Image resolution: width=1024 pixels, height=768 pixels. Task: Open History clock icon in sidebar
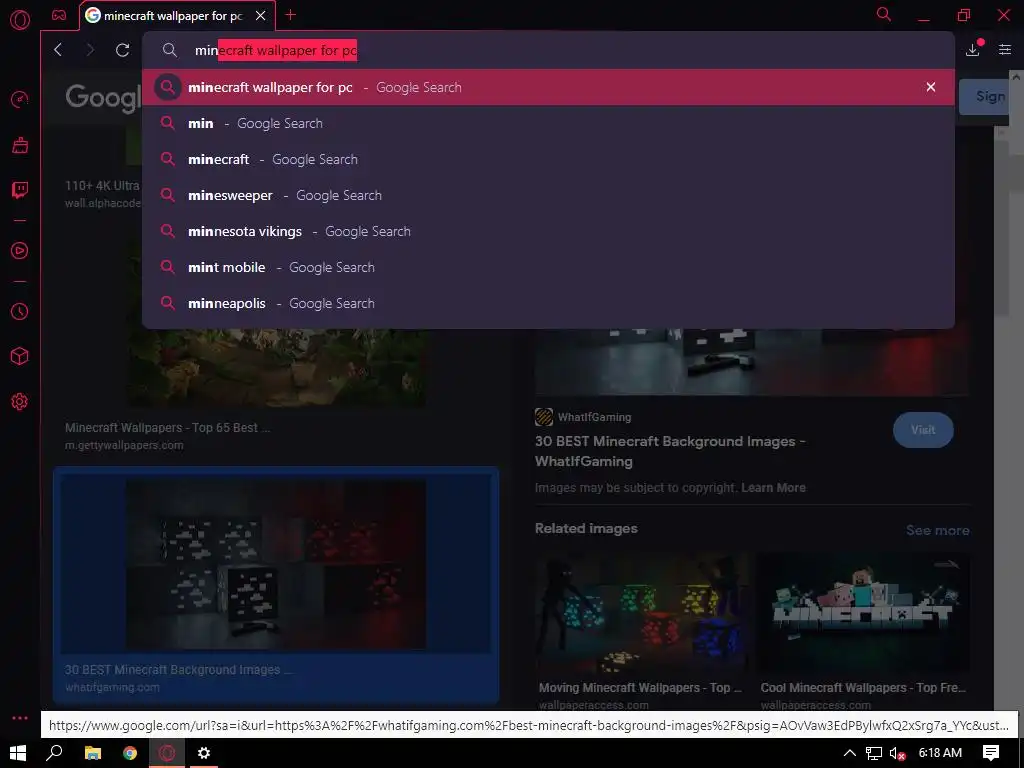click(x=20, y=312)
